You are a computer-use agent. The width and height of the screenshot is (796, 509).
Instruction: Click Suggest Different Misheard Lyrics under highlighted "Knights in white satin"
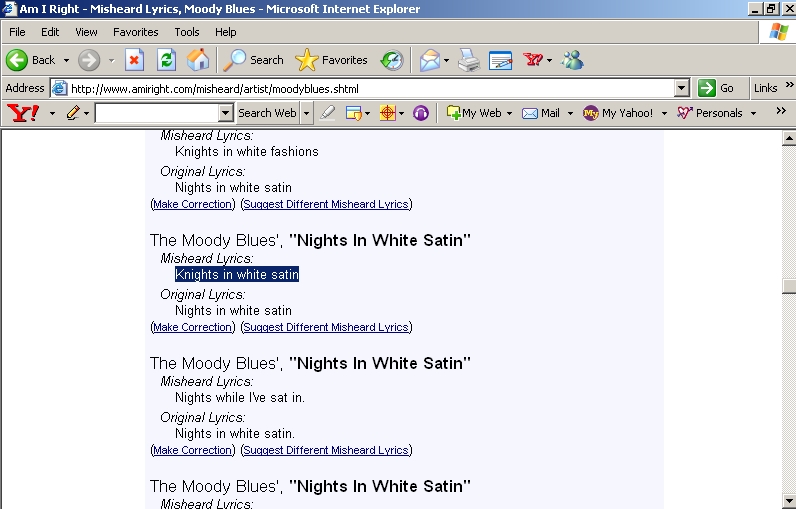coord(326,327)
